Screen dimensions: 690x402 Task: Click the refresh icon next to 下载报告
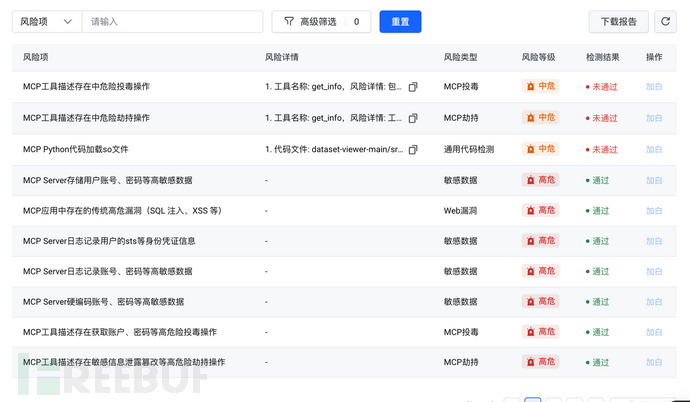[x=664, y=22]
